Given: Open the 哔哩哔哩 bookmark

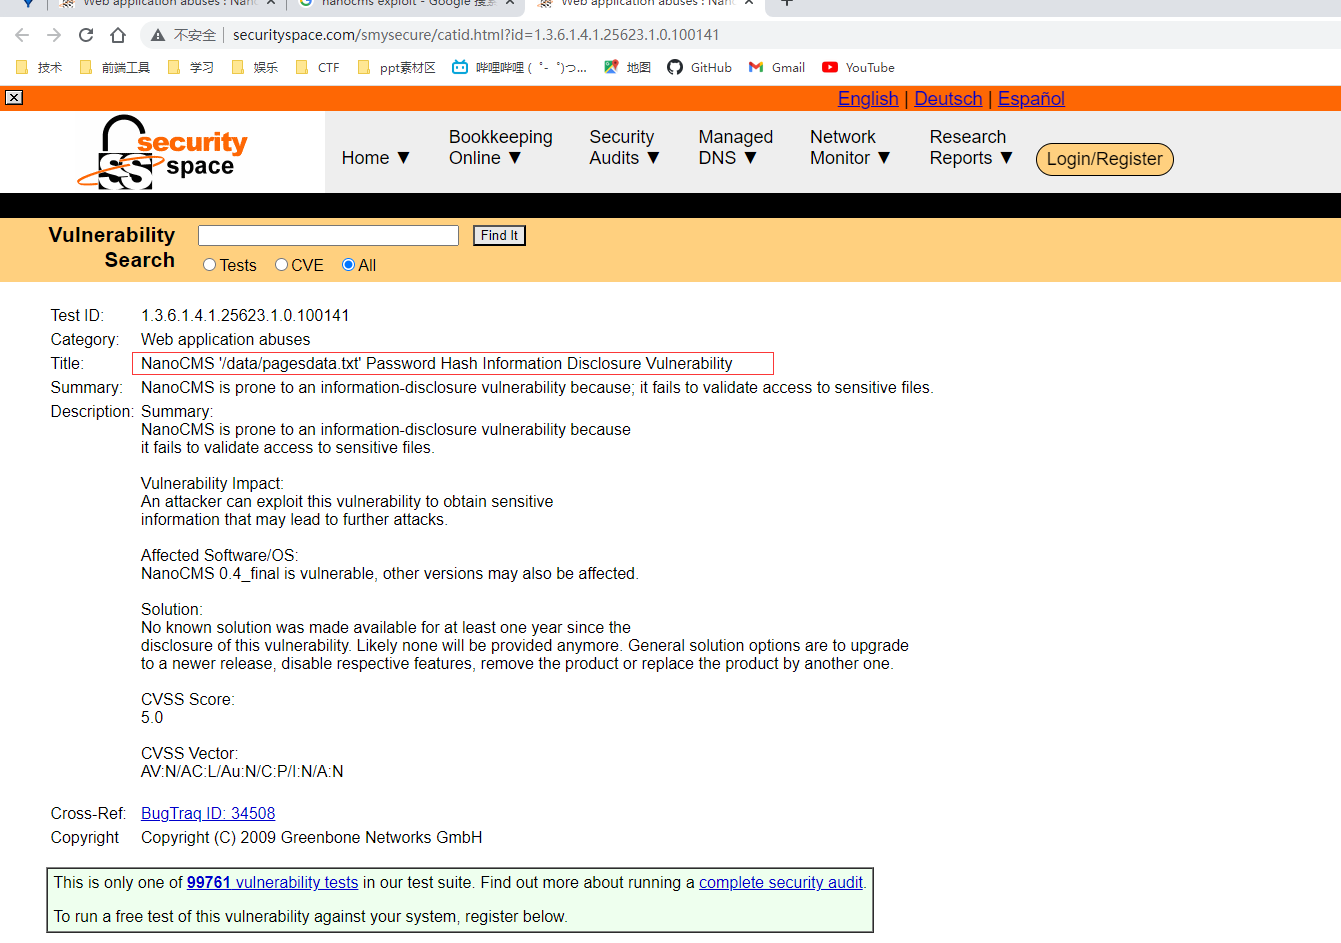Looking at the screenshot, I should point(520,68).
